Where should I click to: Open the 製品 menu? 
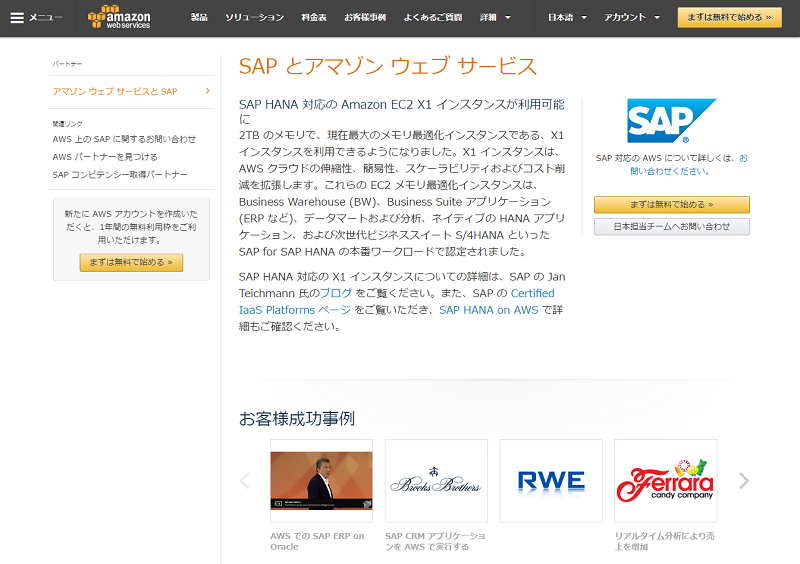[199, 17]
